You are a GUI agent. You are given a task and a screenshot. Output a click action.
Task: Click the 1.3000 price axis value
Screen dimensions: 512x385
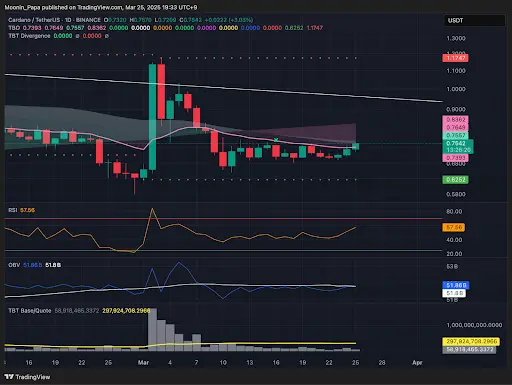point(456,38)
